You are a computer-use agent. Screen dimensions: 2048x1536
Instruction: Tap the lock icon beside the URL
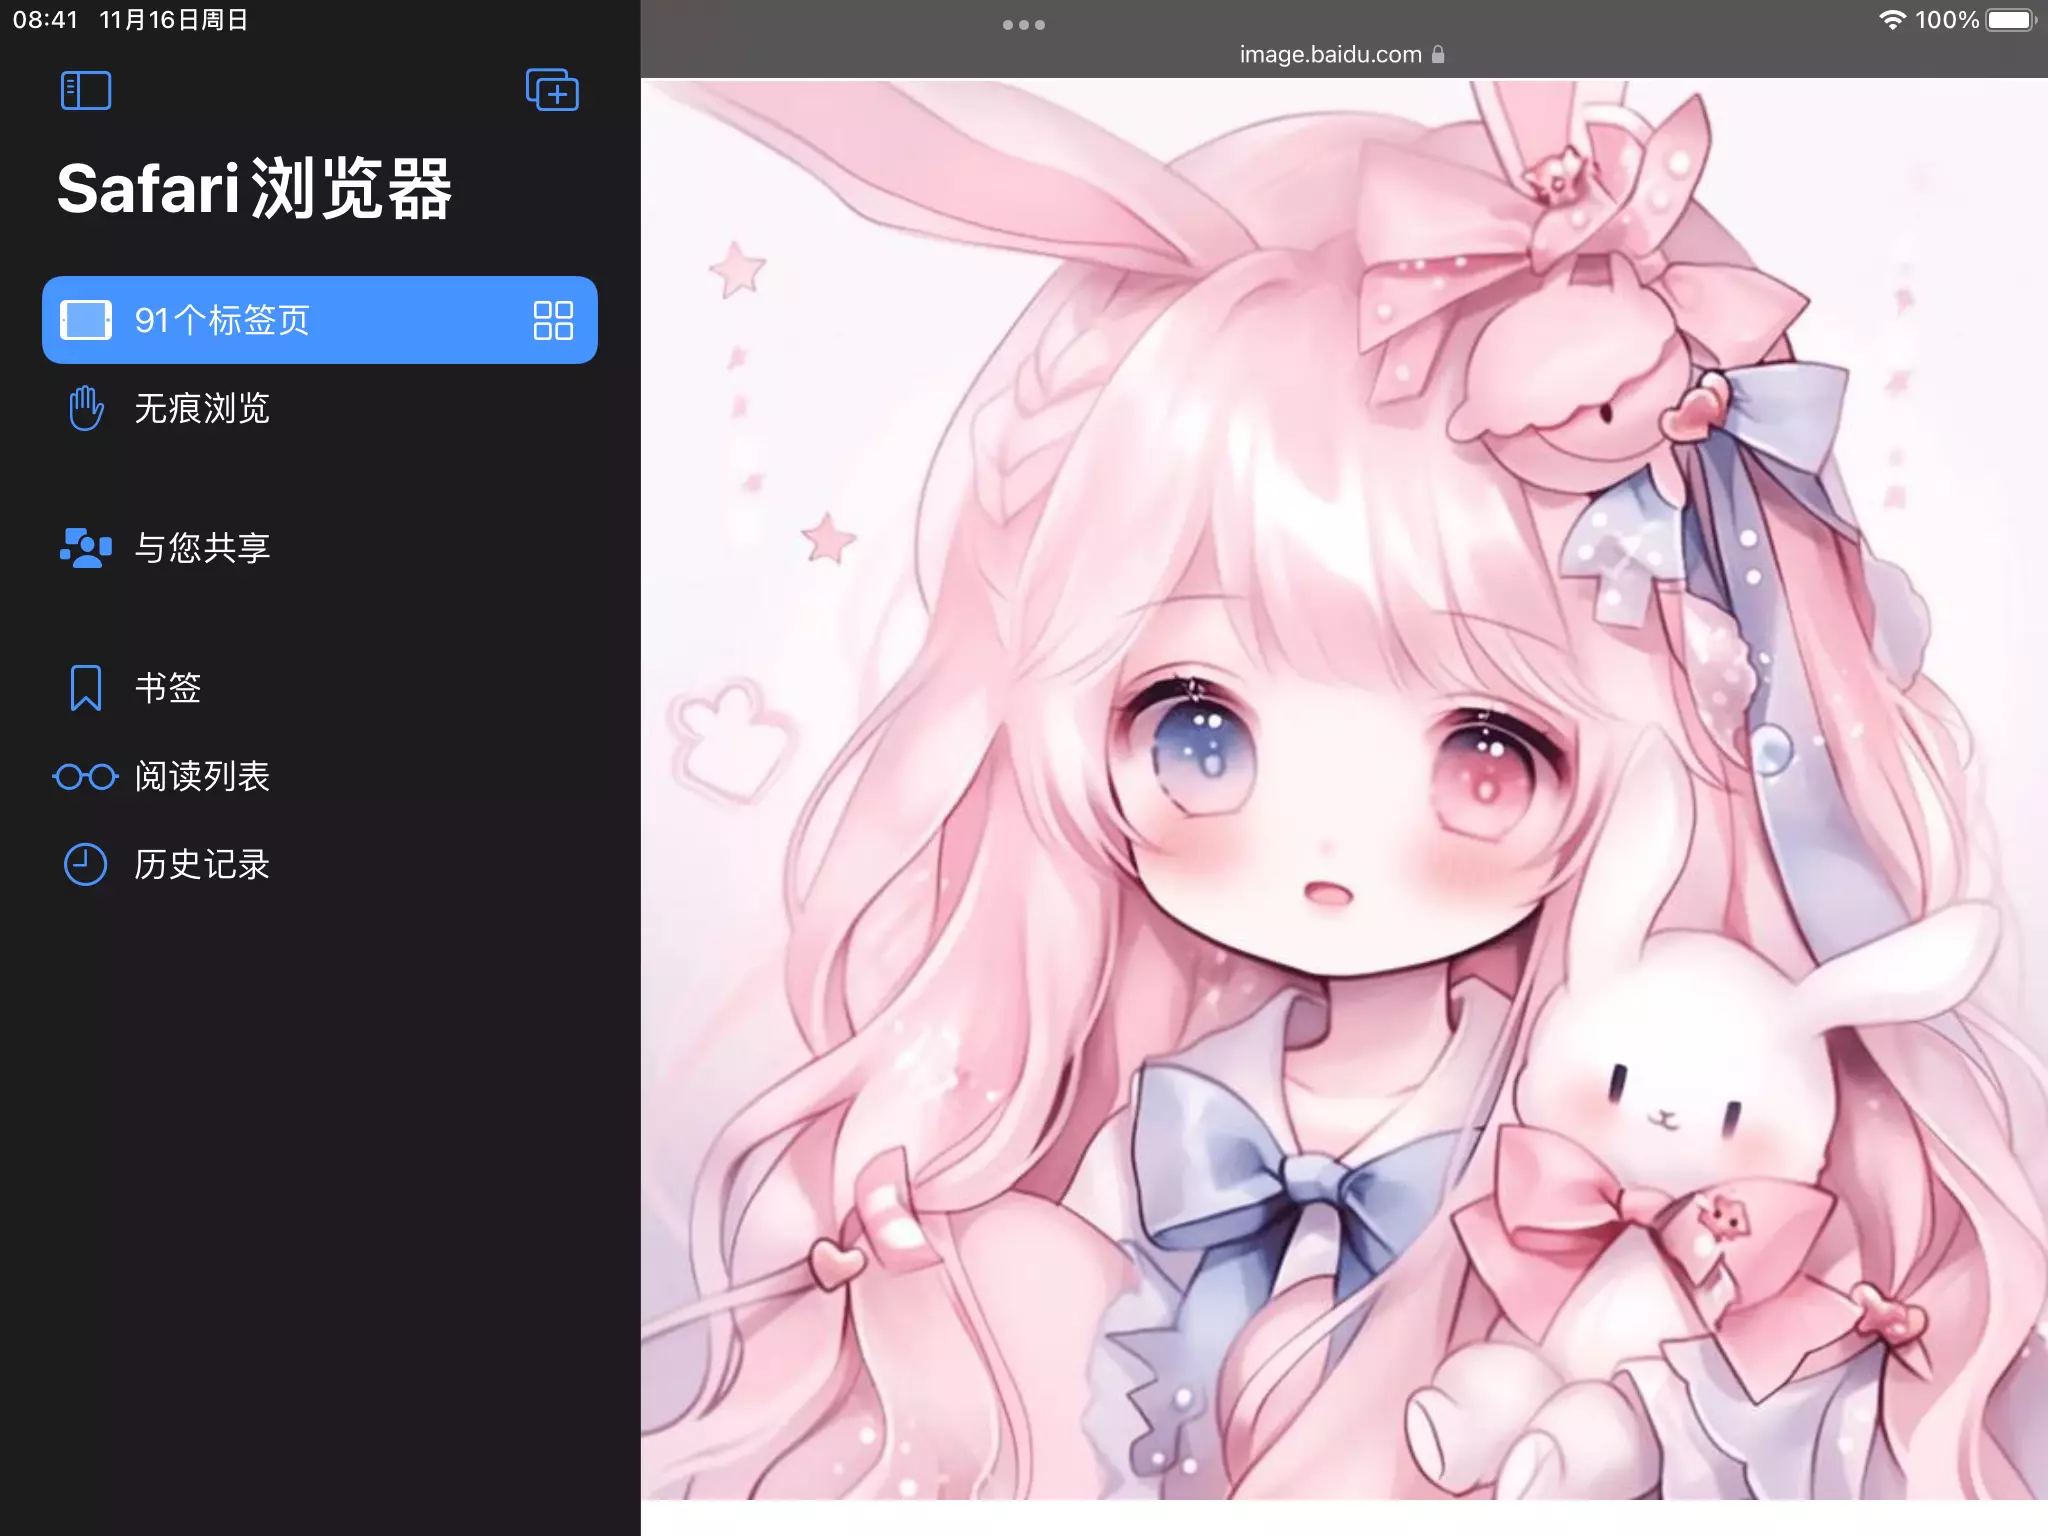pyautogui.click(x=1438, y=55)
